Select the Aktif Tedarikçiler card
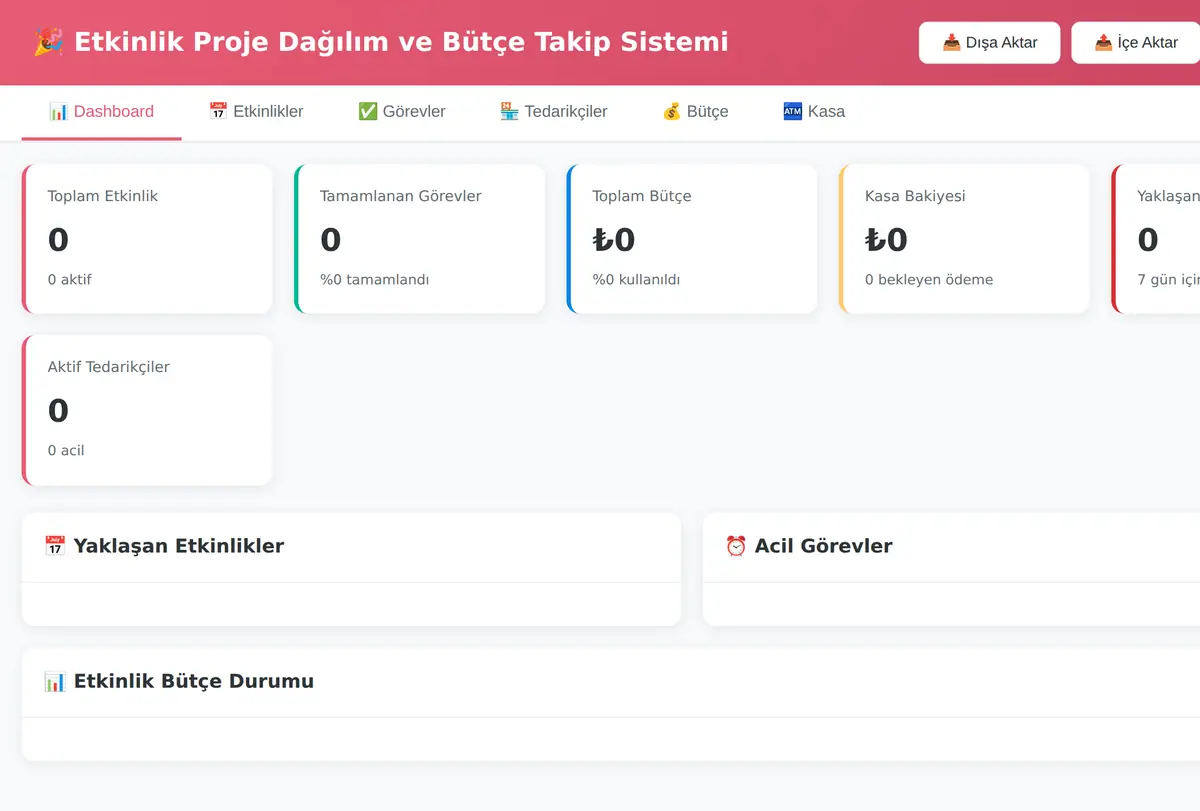Image resolution: width=1200 pixels, height=811 pixels. (147, 410)
